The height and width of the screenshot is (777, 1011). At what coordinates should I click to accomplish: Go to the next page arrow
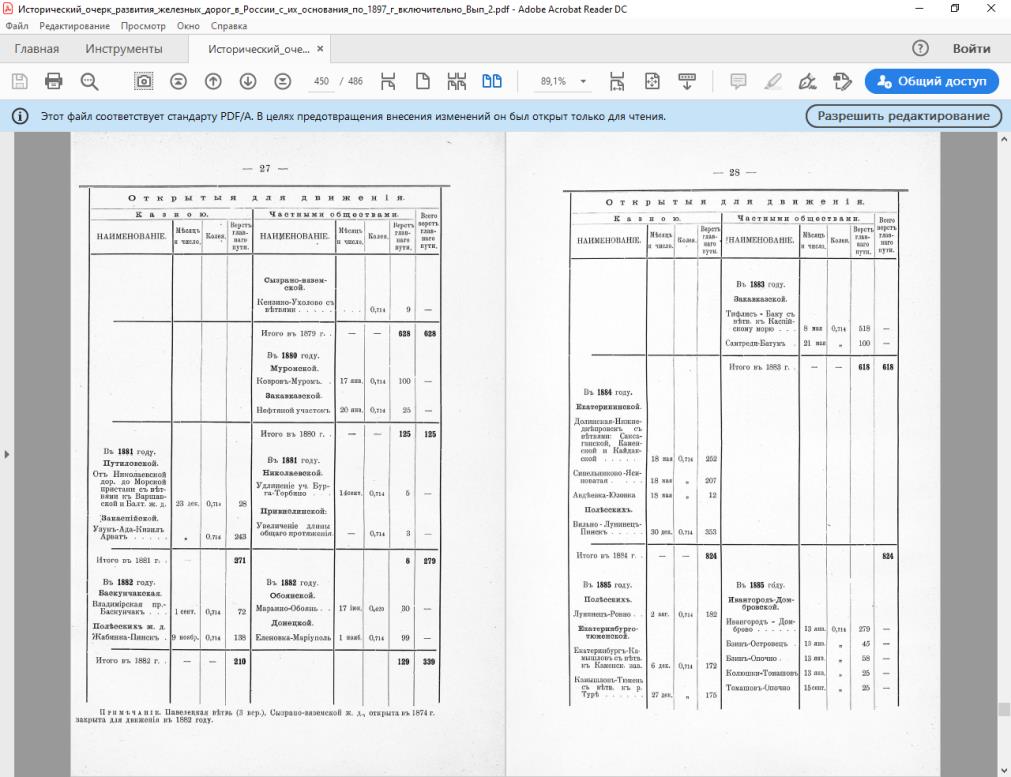248,82
